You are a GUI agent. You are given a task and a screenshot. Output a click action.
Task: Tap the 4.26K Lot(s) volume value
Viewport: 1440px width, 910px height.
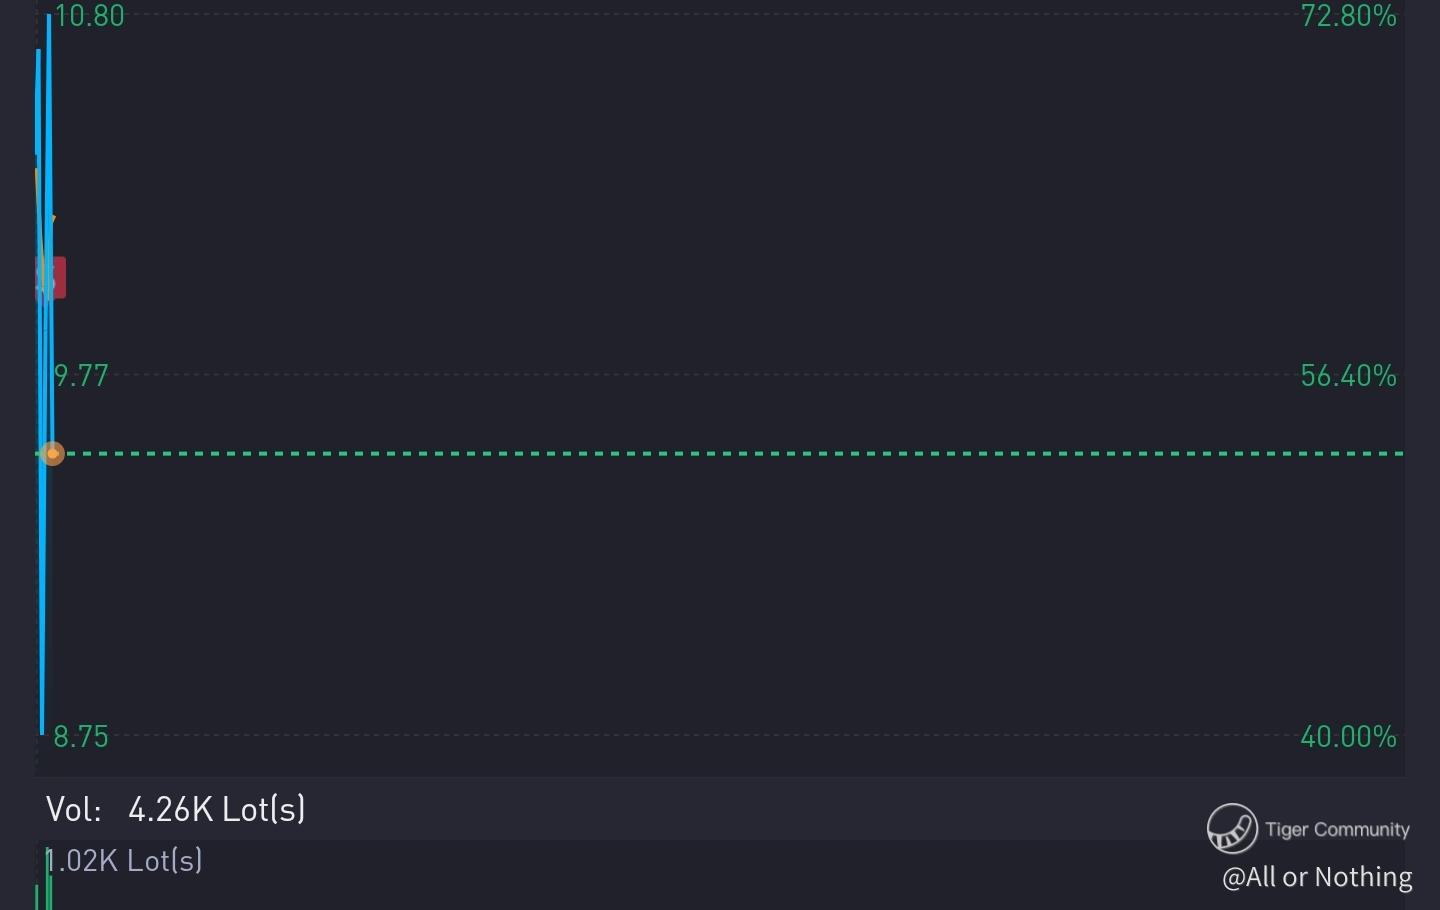click(x=217, y=809)
